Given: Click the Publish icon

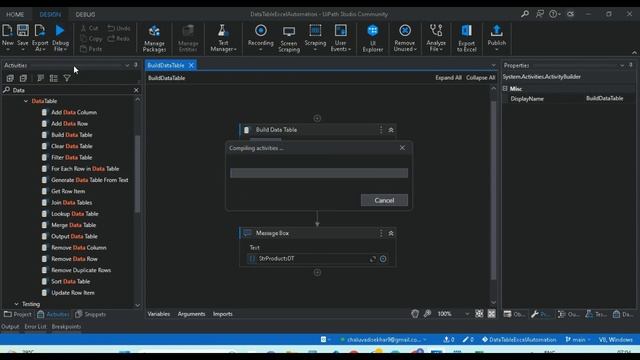Looking at the screenshot, I should tap(496, 38).
